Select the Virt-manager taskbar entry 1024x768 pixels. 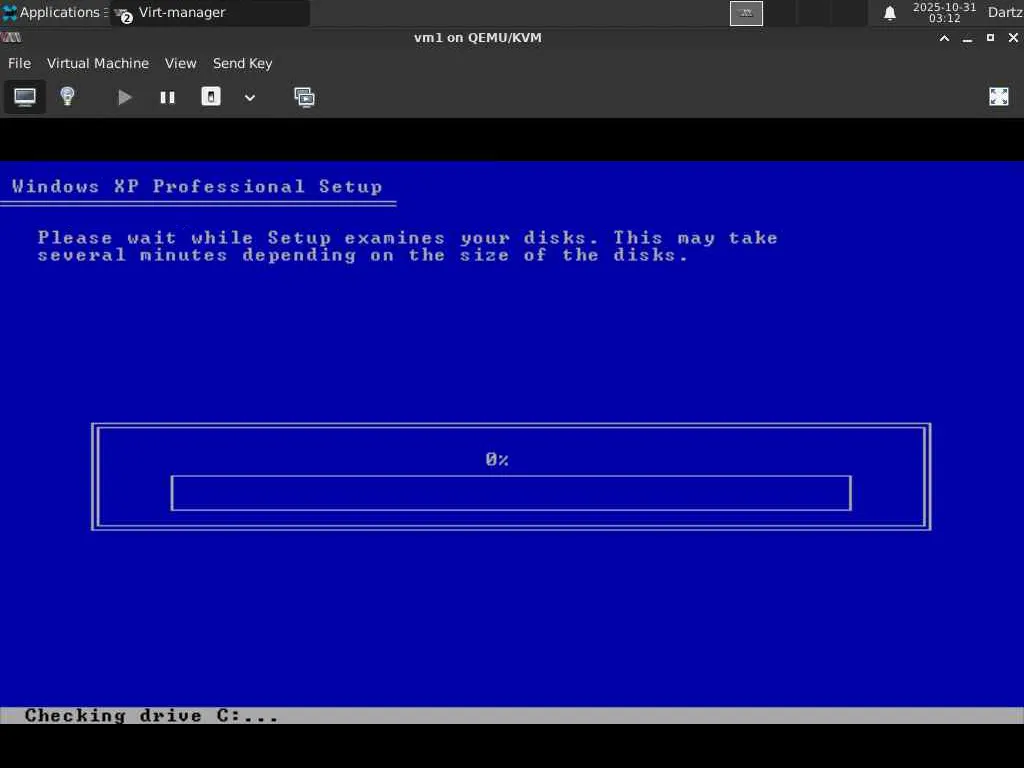point(209,12)
